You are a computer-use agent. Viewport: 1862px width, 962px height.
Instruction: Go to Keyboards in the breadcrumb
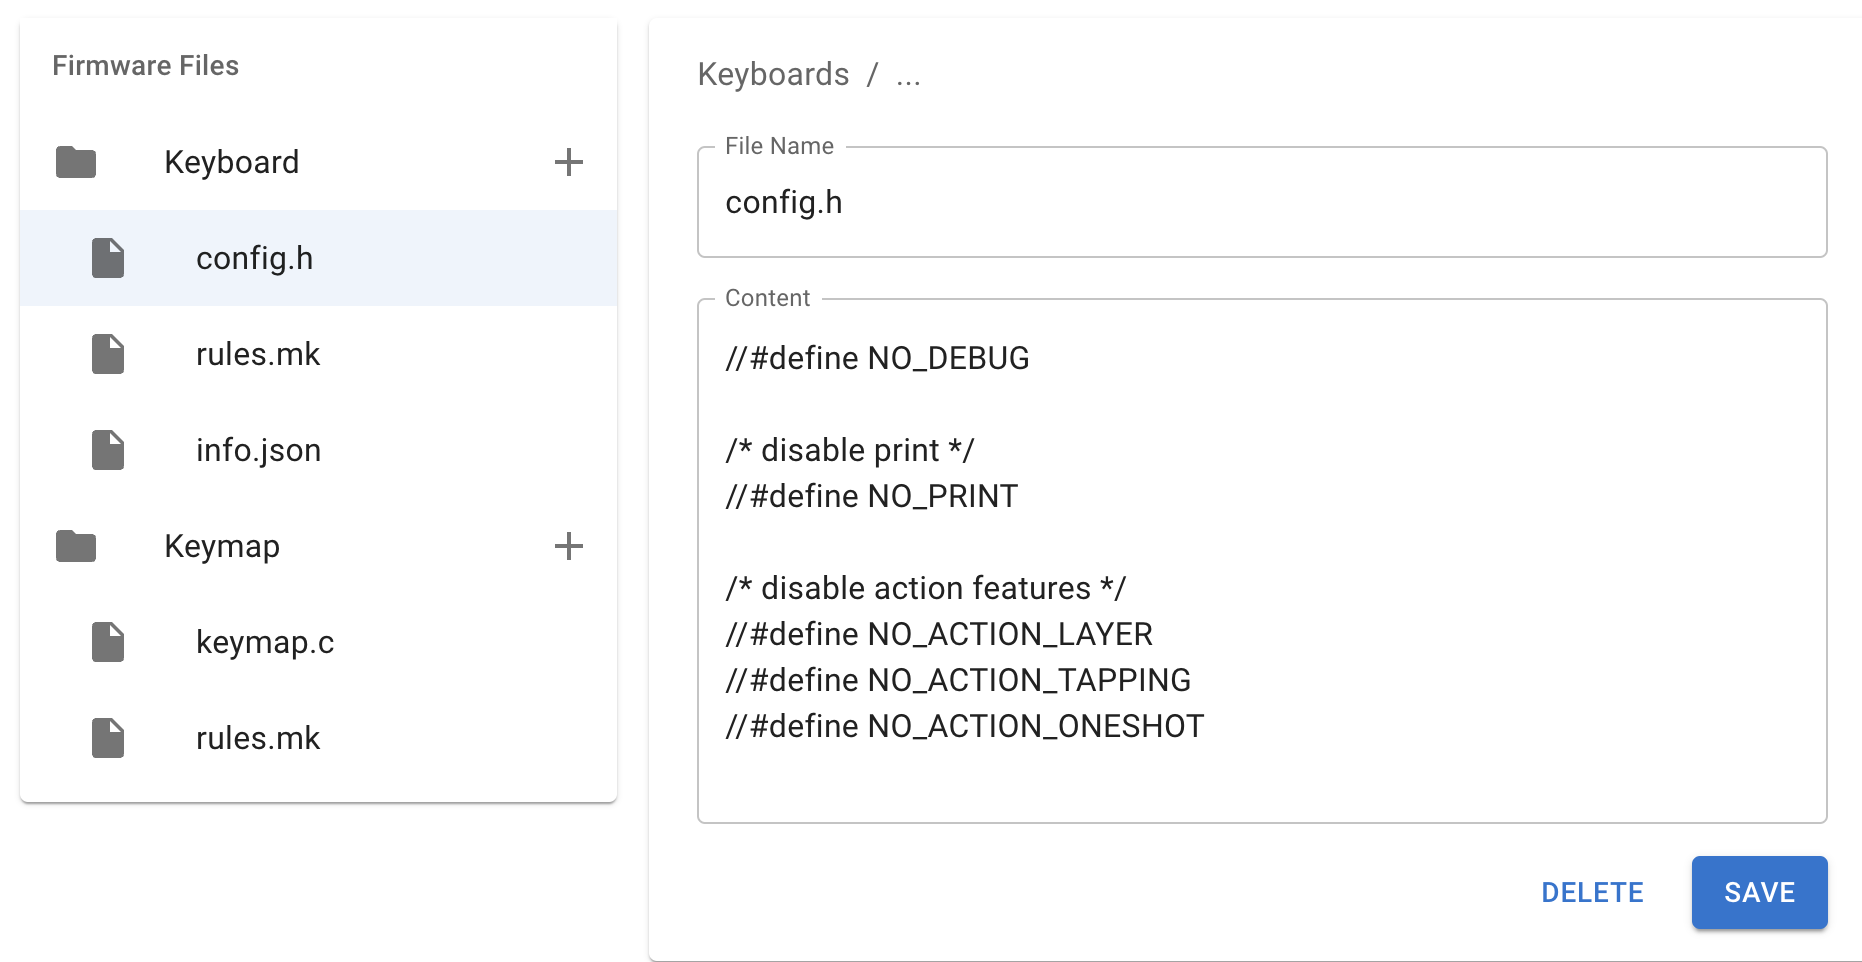(773, 75)
